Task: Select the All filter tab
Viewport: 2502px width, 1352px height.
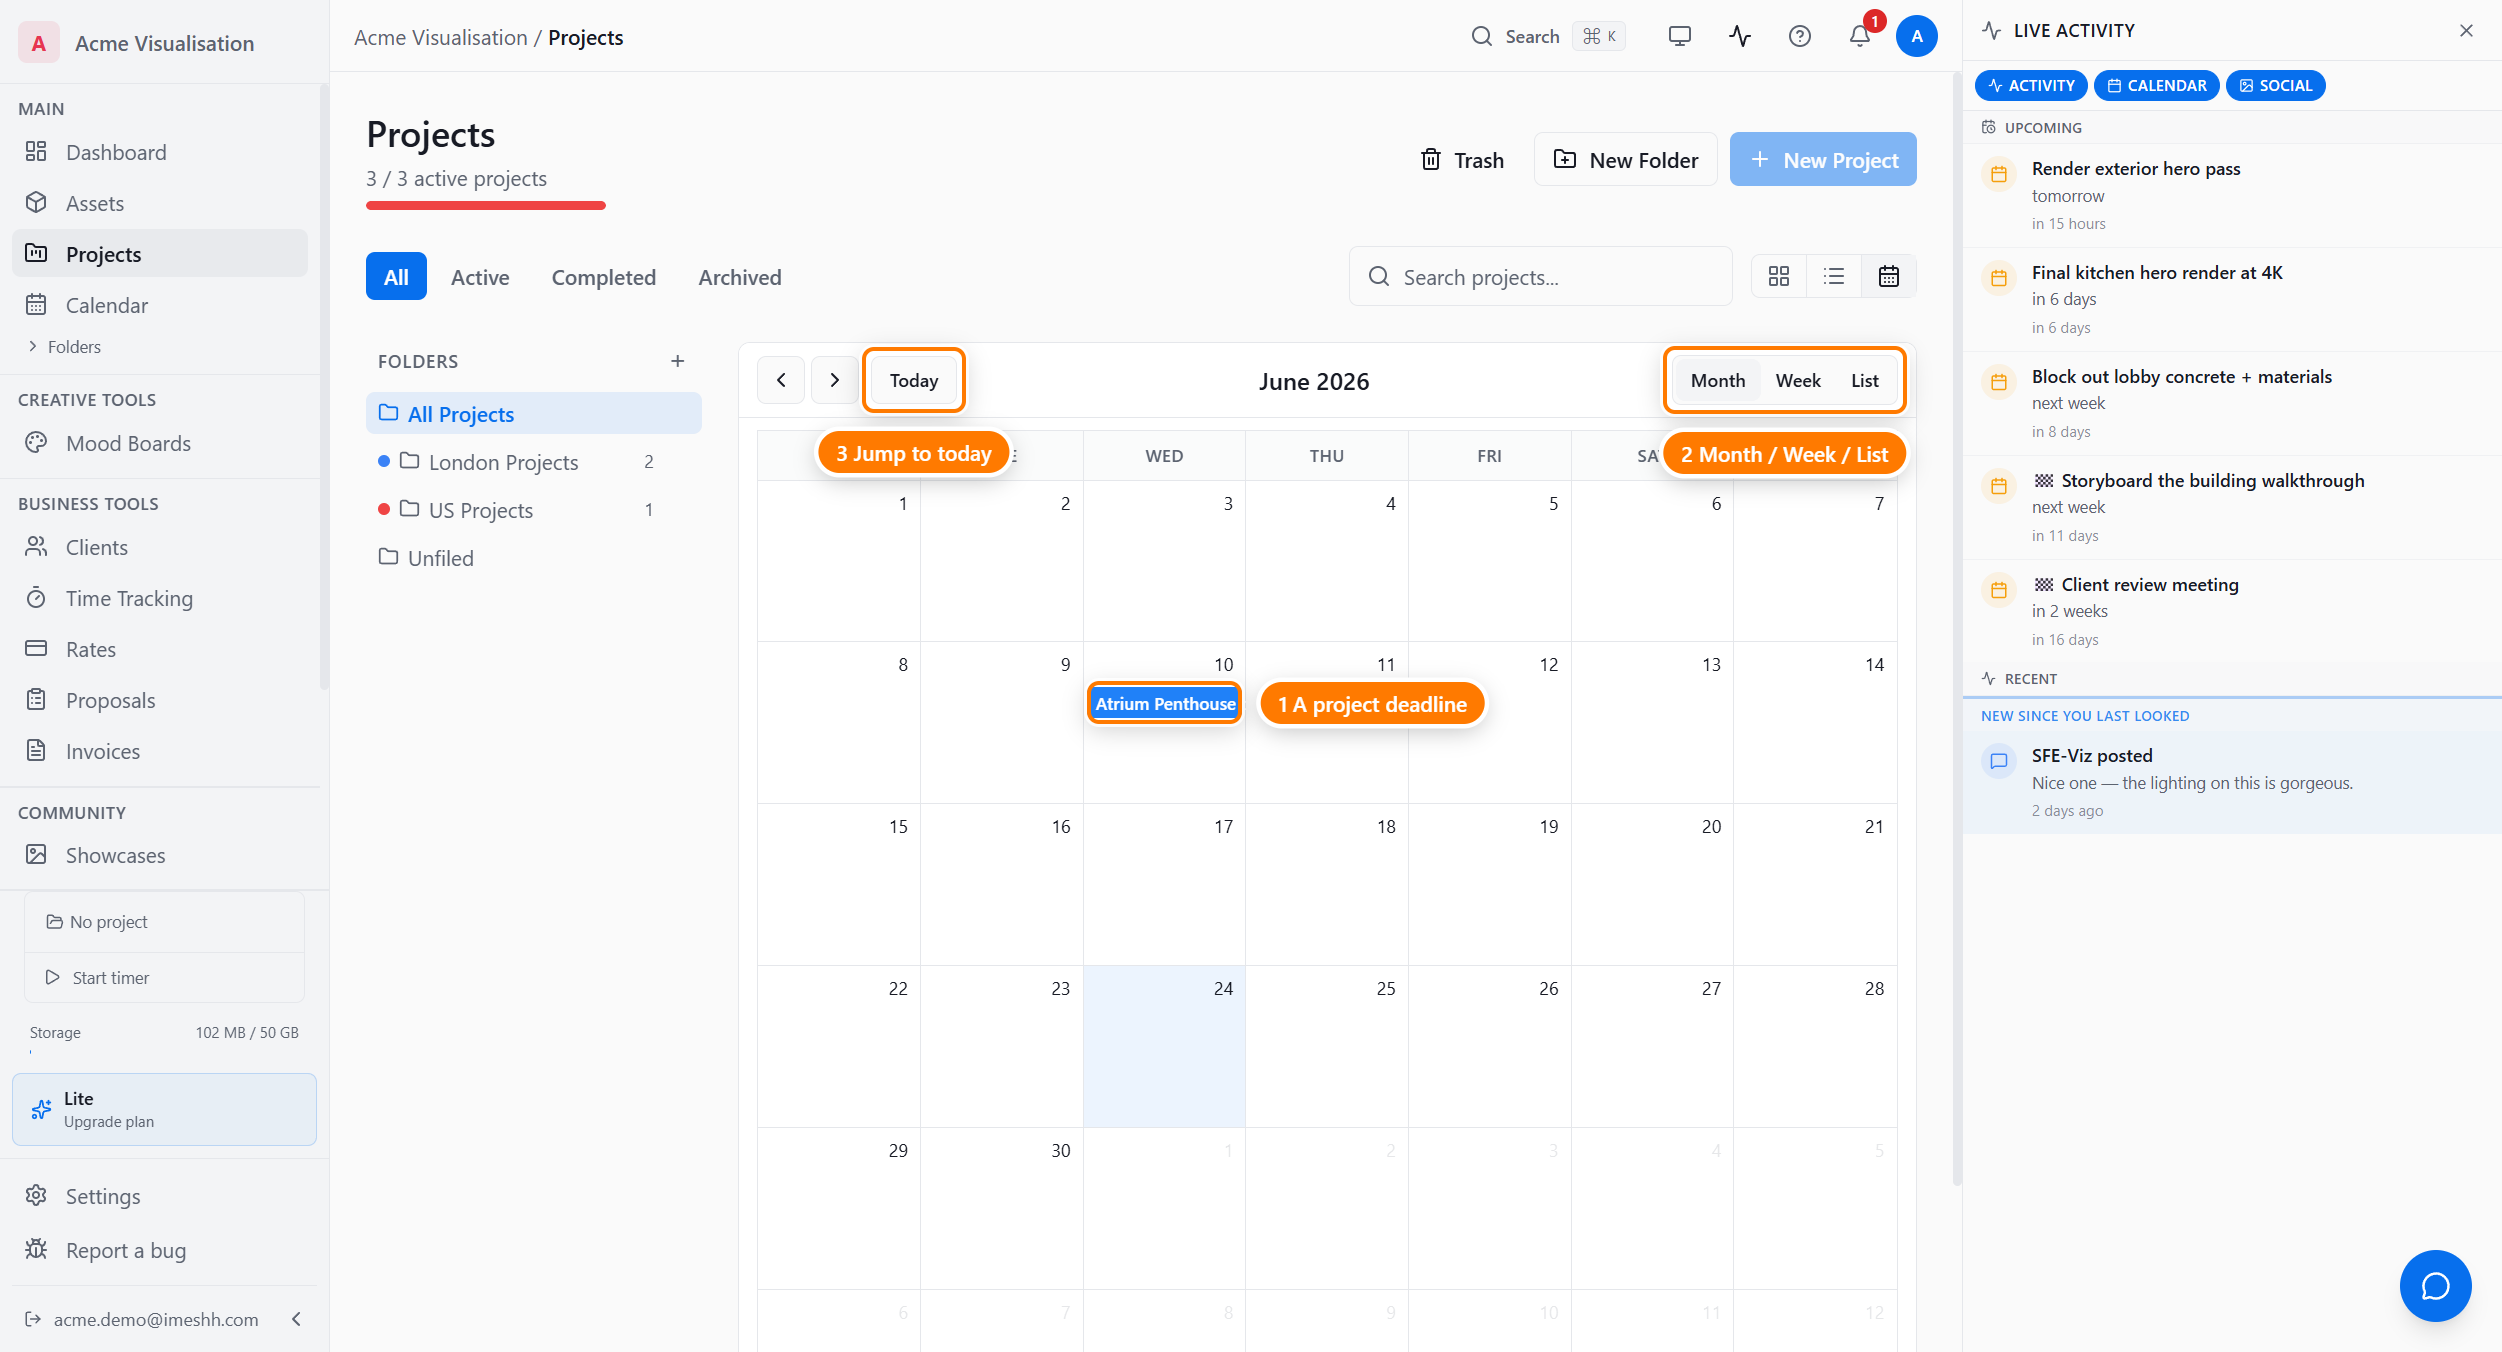Action: click(x=396, y=276)
